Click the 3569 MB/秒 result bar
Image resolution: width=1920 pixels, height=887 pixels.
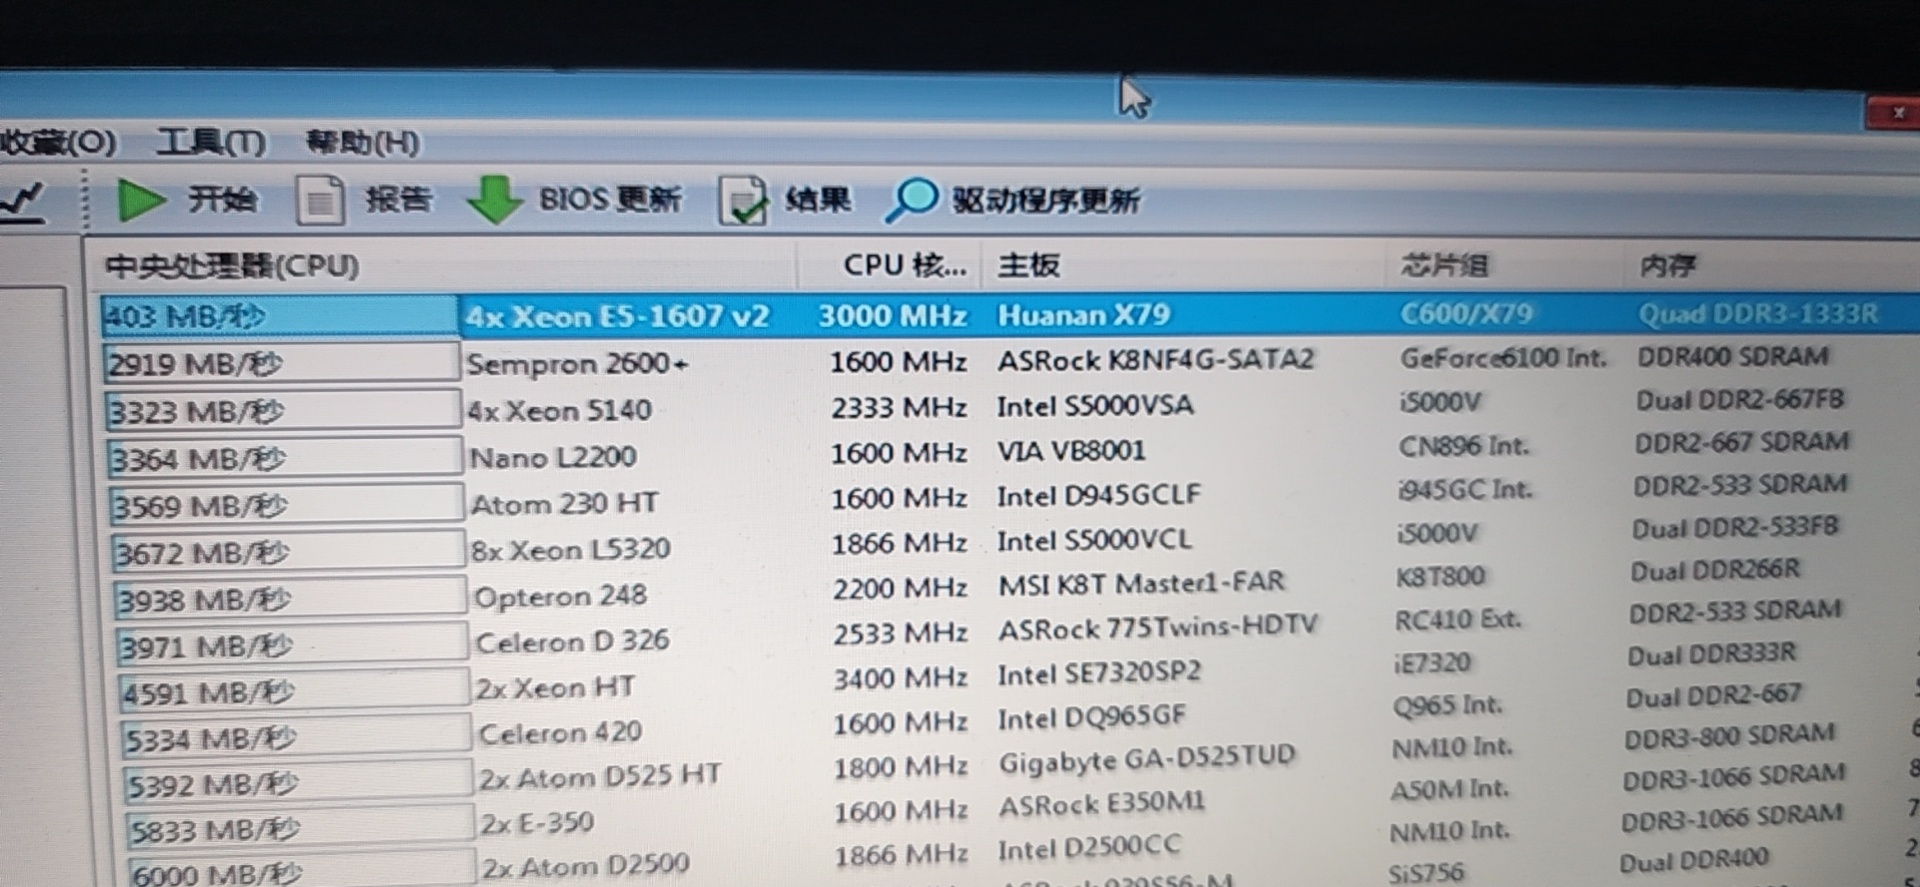coord(287,505)
